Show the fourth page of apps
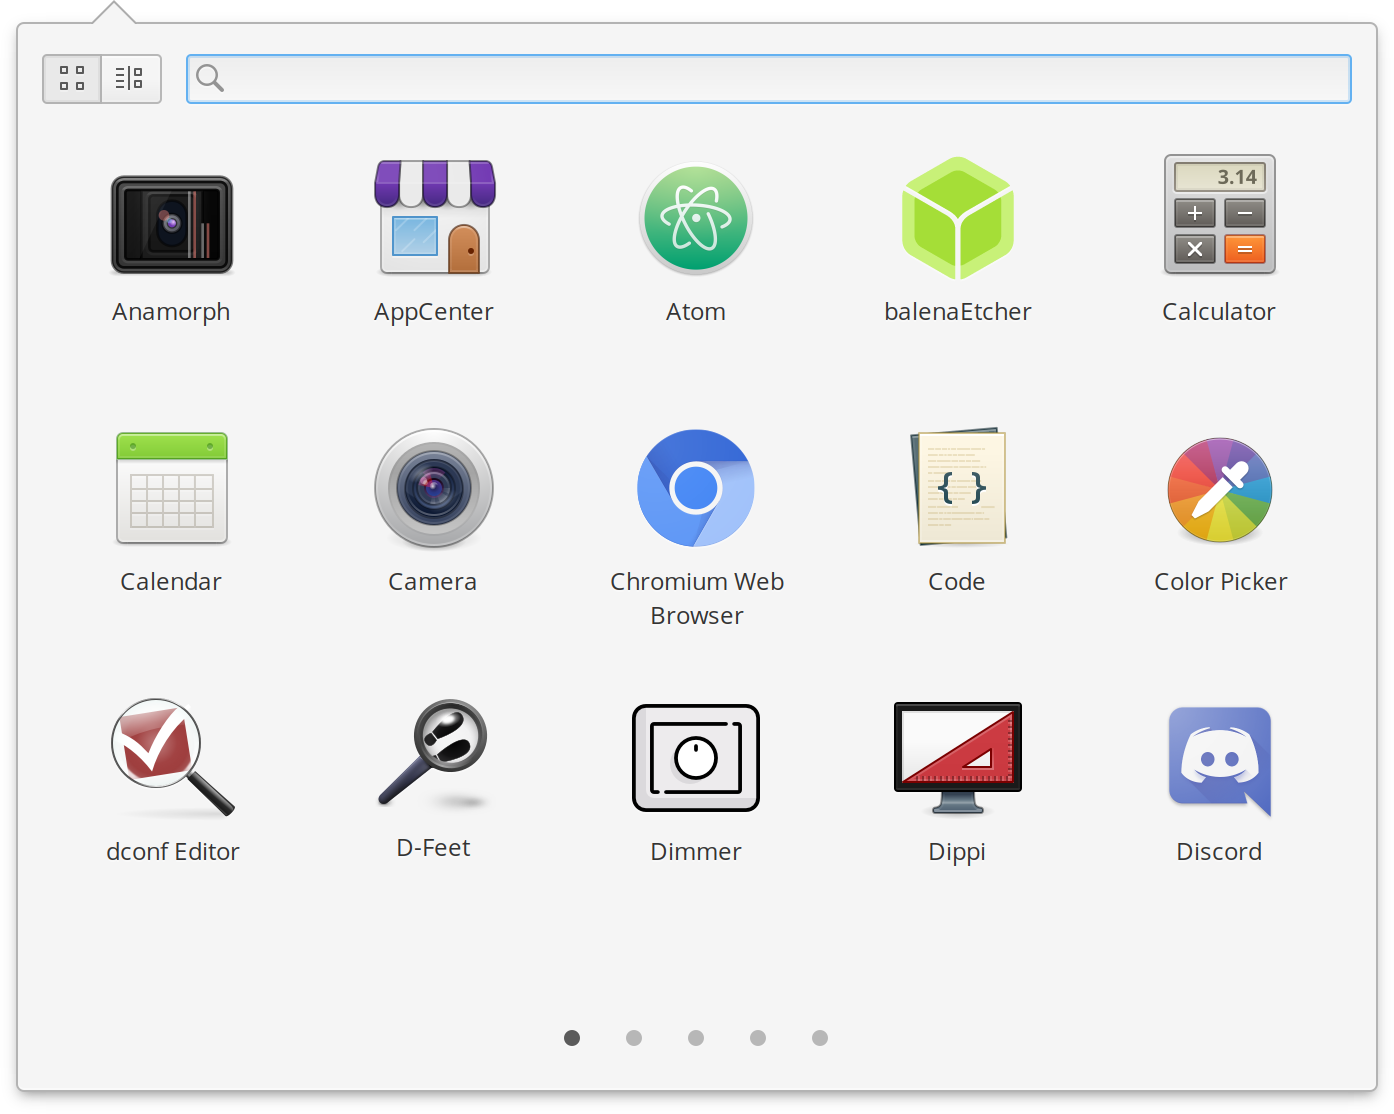The height and width of the screenshot is (1114, 1394). click(x=758, y=1038)
